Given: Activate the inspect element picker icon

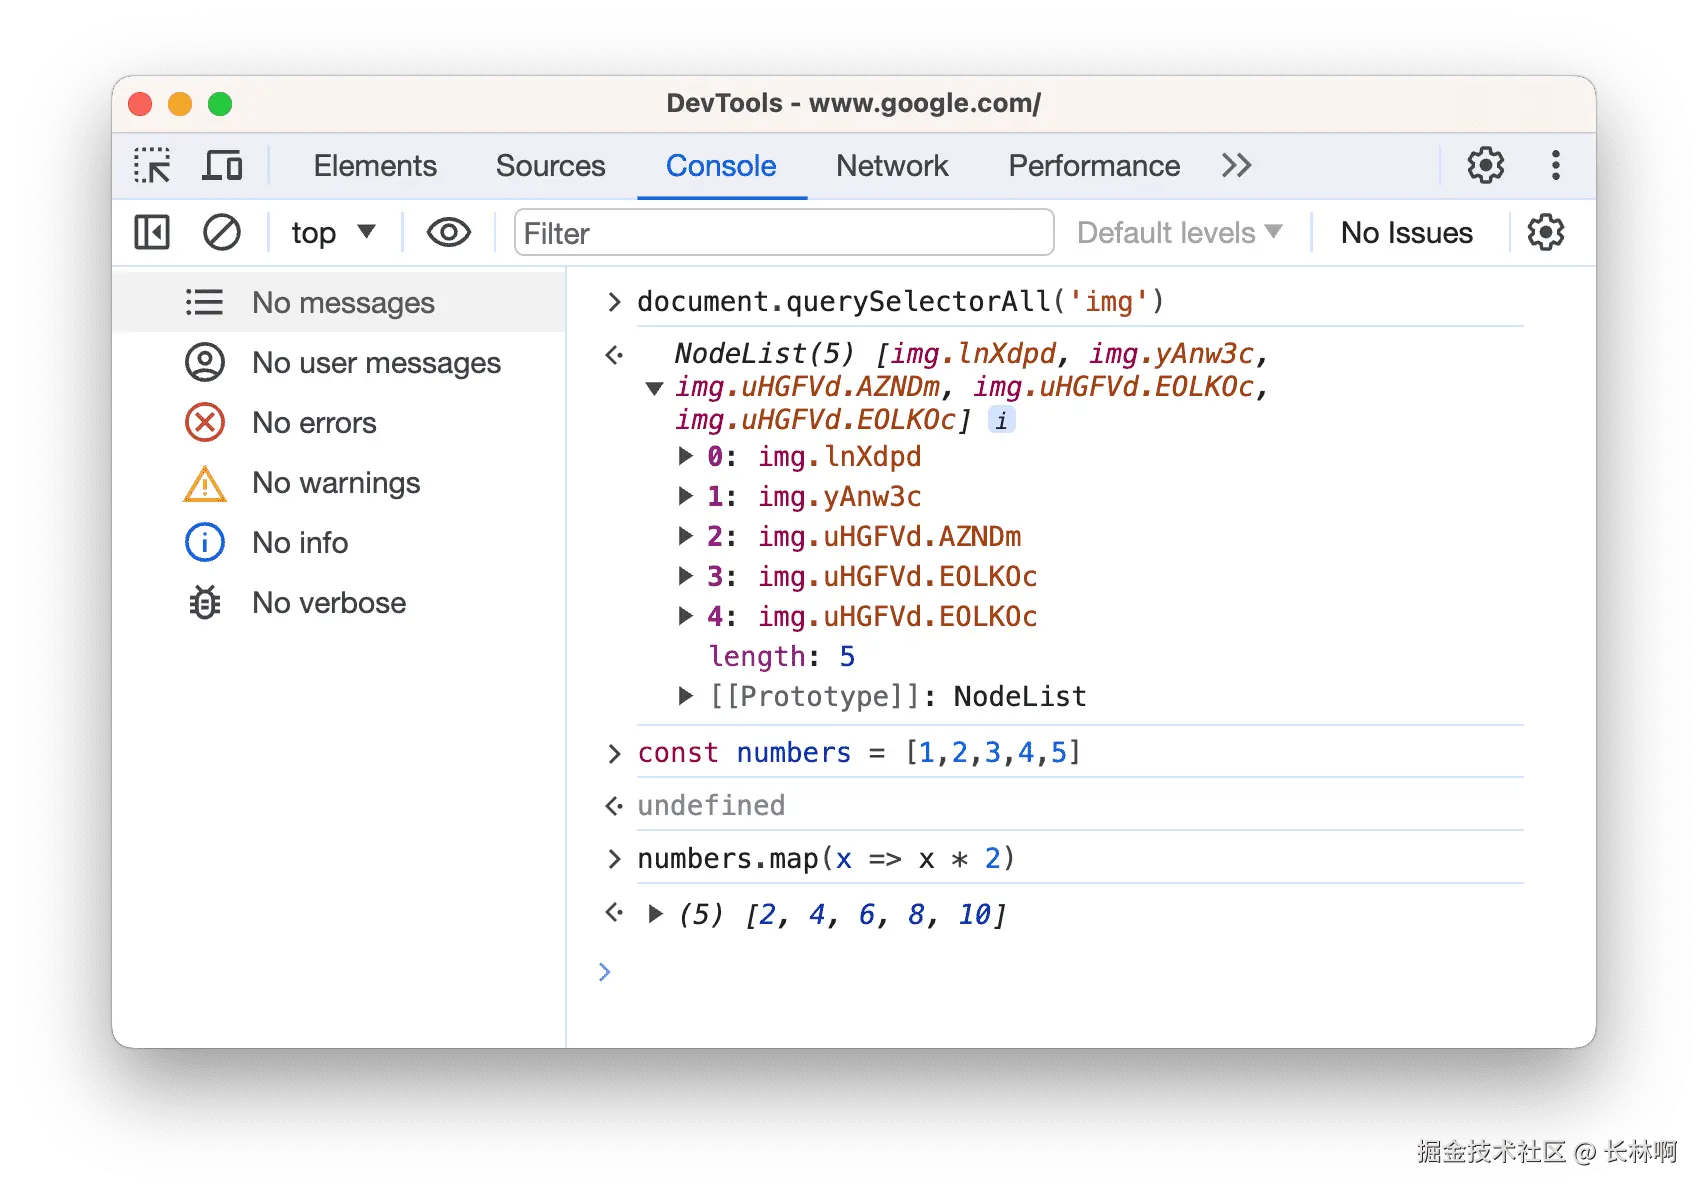Looking at the screenshot, I should 152,165.
